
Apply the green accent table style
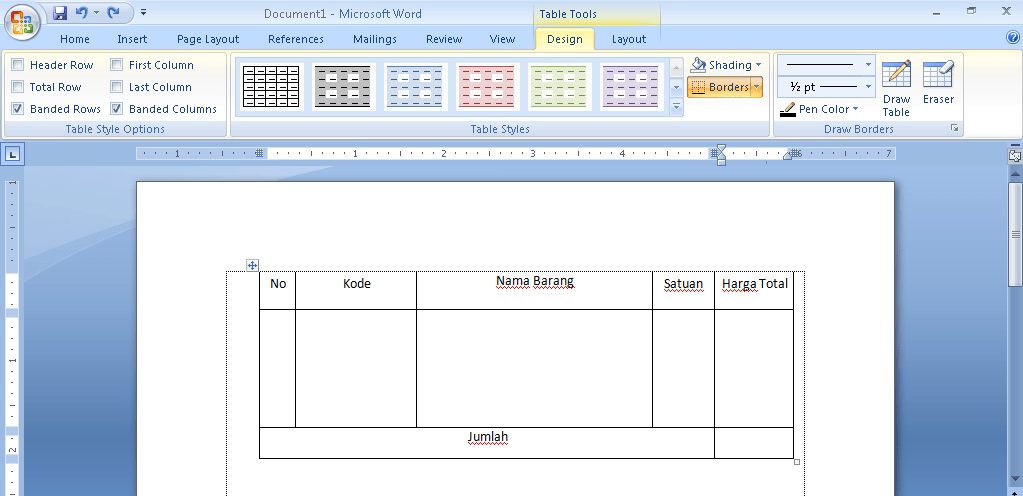point(559,86)
